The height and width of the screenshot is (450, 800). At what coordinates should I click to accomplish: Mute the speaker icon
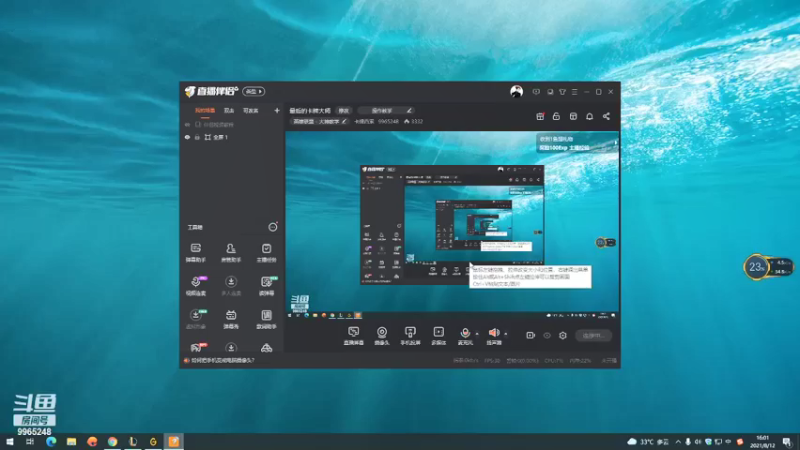(493, 335)
